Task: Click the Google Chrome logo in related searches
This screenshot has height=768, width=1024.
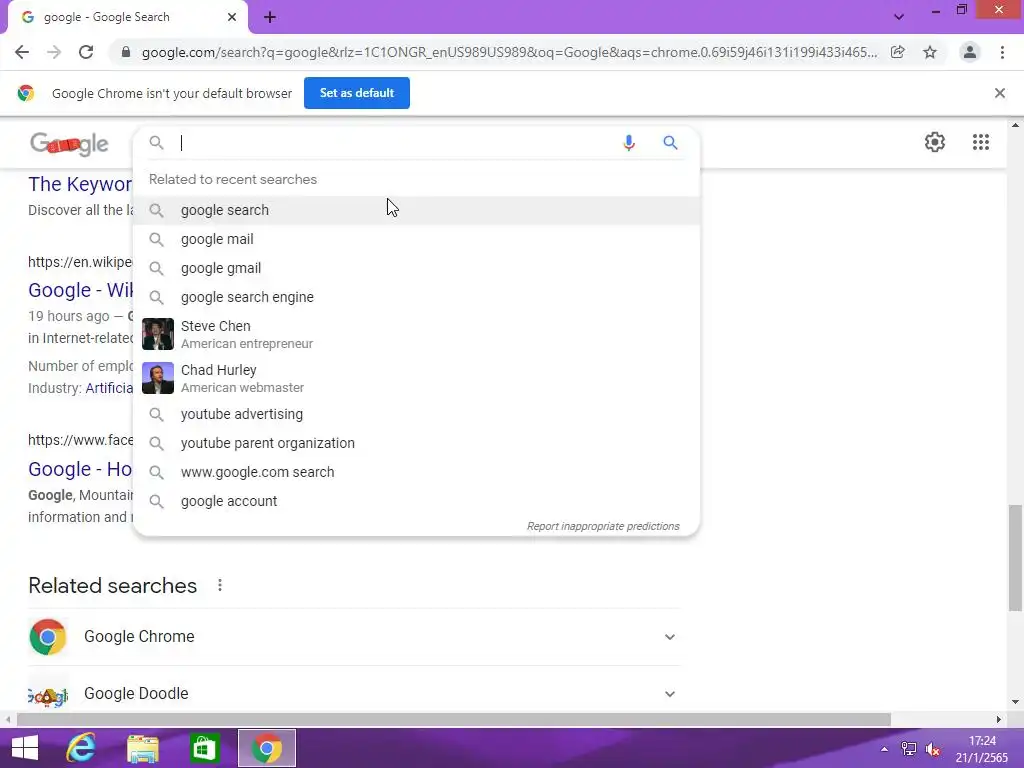Action: [x=48, y=637]
